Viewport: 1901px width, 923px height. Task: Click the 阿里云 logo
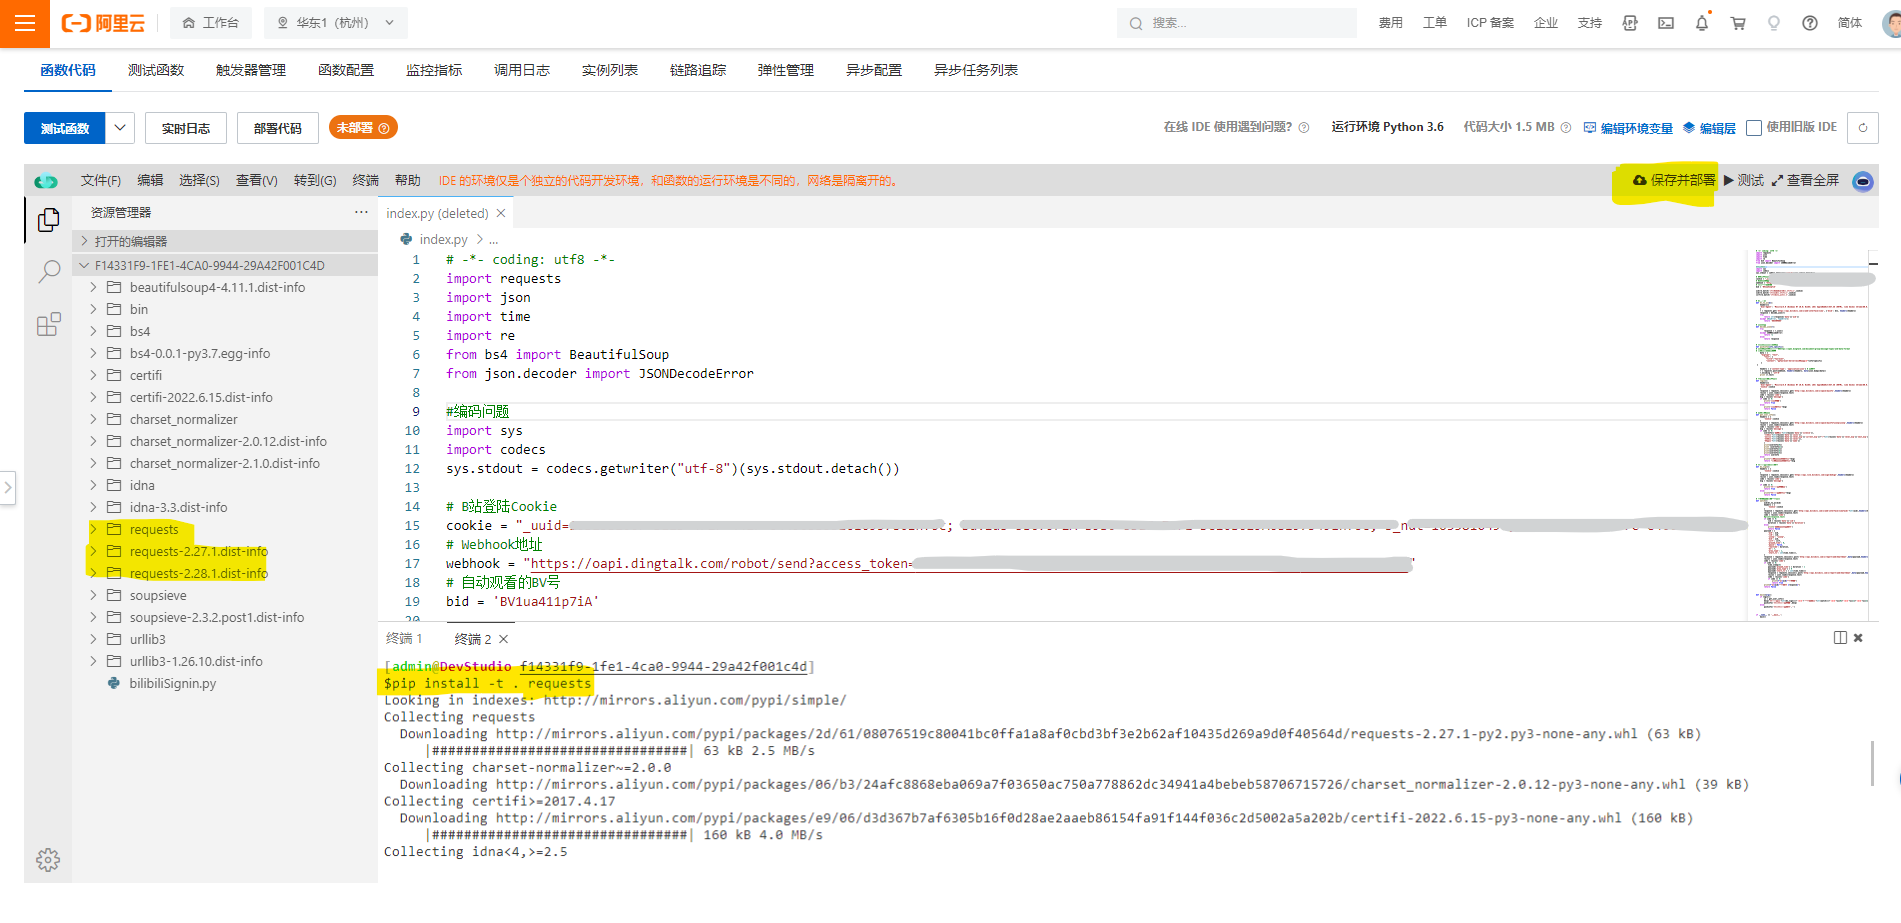[104, 23]
